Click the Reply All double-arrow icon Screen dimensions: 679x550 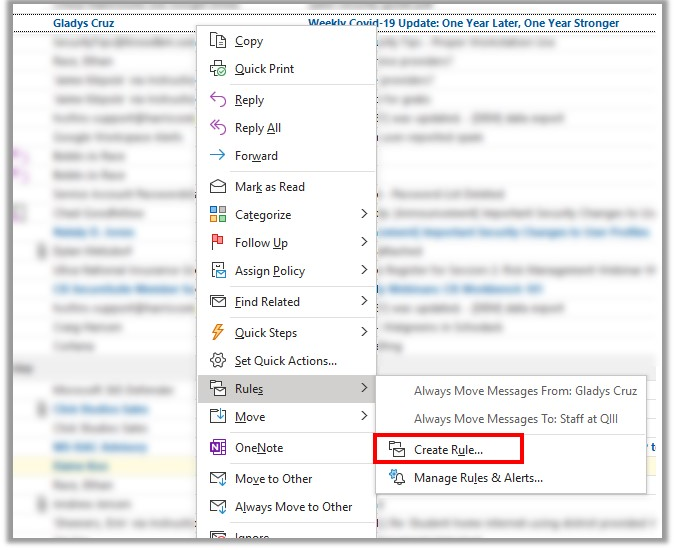(218, 127)
